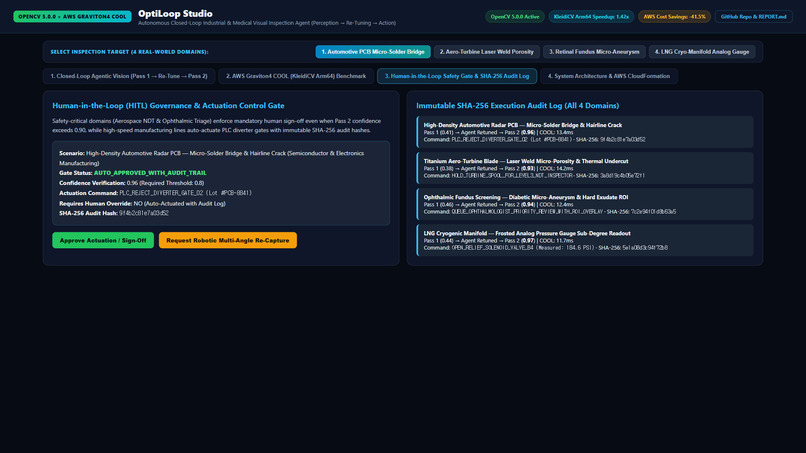Image resolution: width=806 pixels, height=453 pixels.
Task: Click OPENCV 5.0.0 + AWS GRAVITON4 COOL badge
Action: pos(72,16)
